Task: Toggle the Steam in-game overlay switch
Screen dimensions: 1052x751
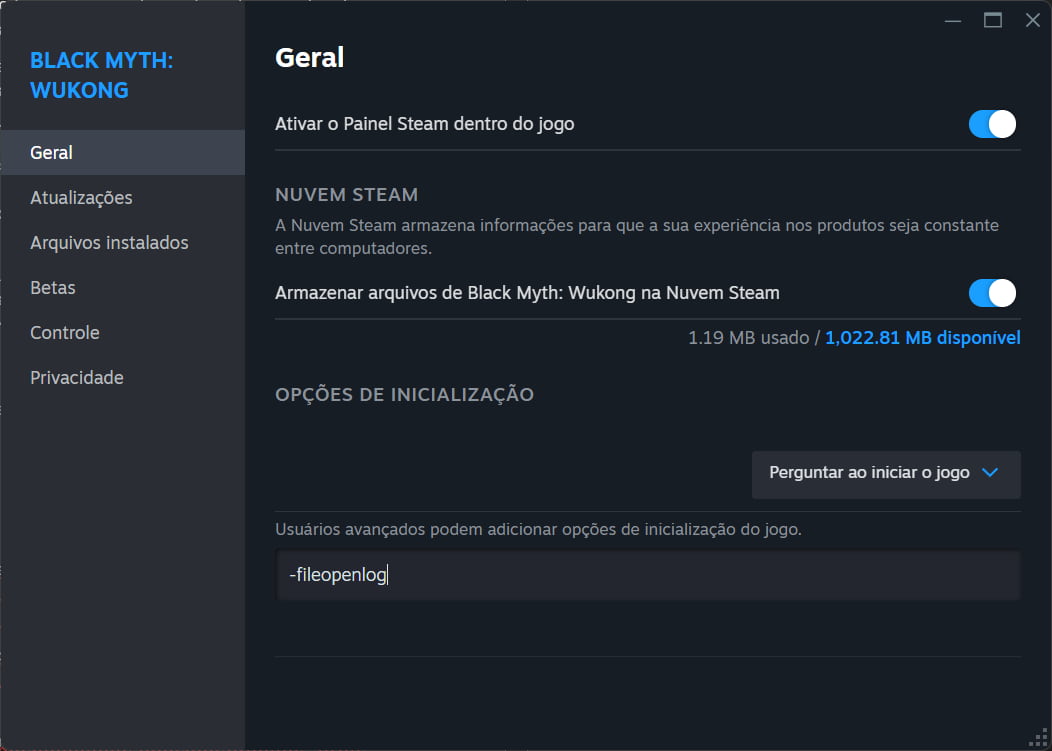Action: tap(992, 124)
